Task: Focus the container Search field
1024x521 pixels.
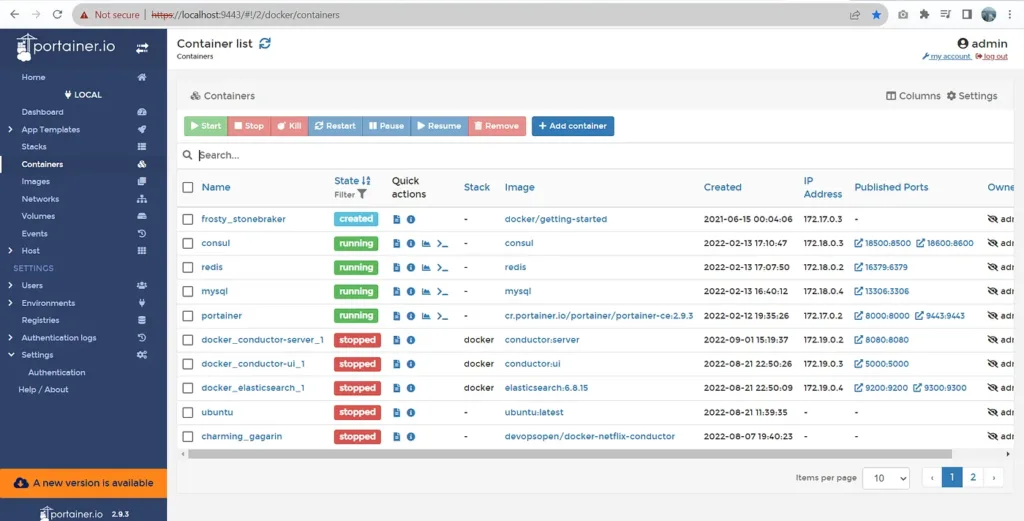Action: point(500,155)
